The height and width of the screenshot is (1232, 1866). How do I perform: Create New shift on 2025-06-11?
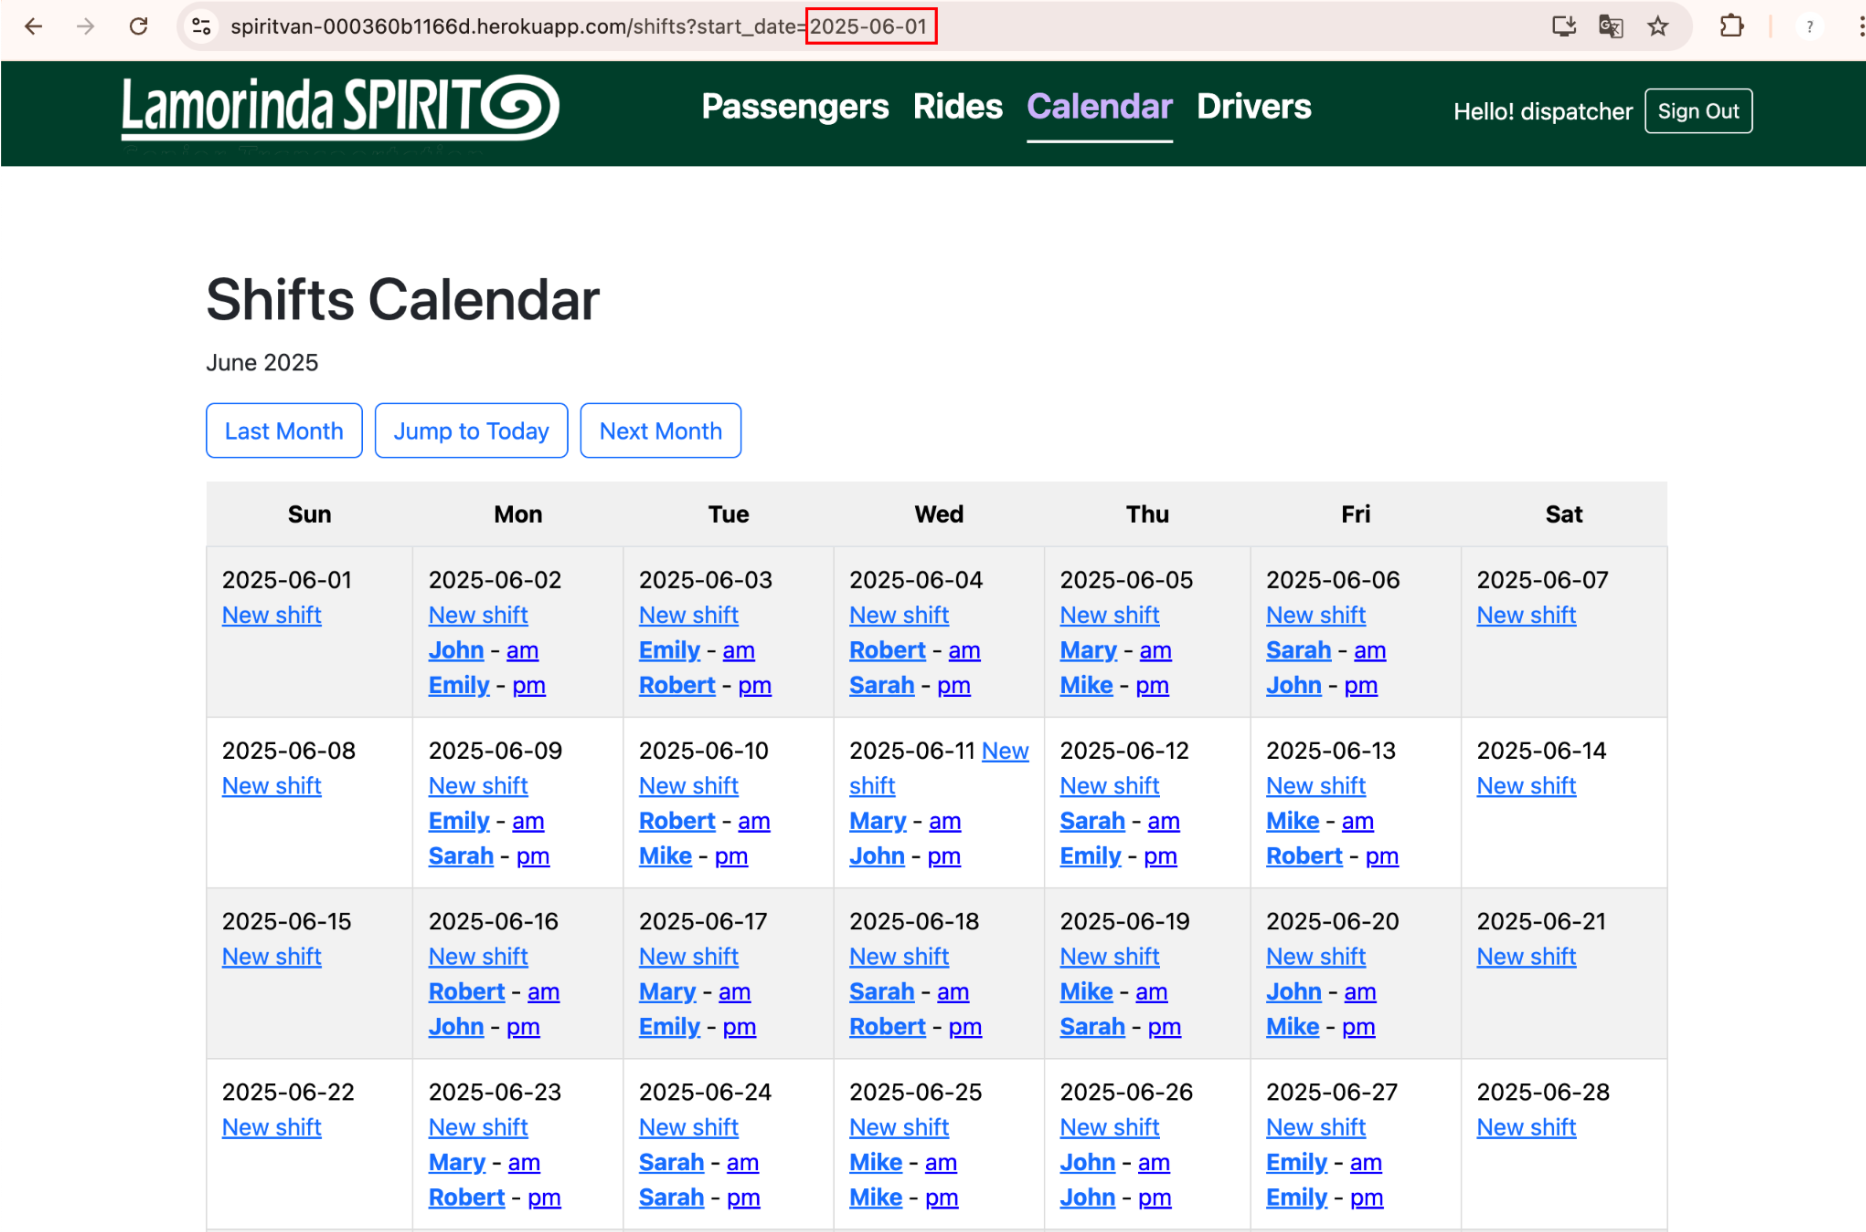[1005, 751]
